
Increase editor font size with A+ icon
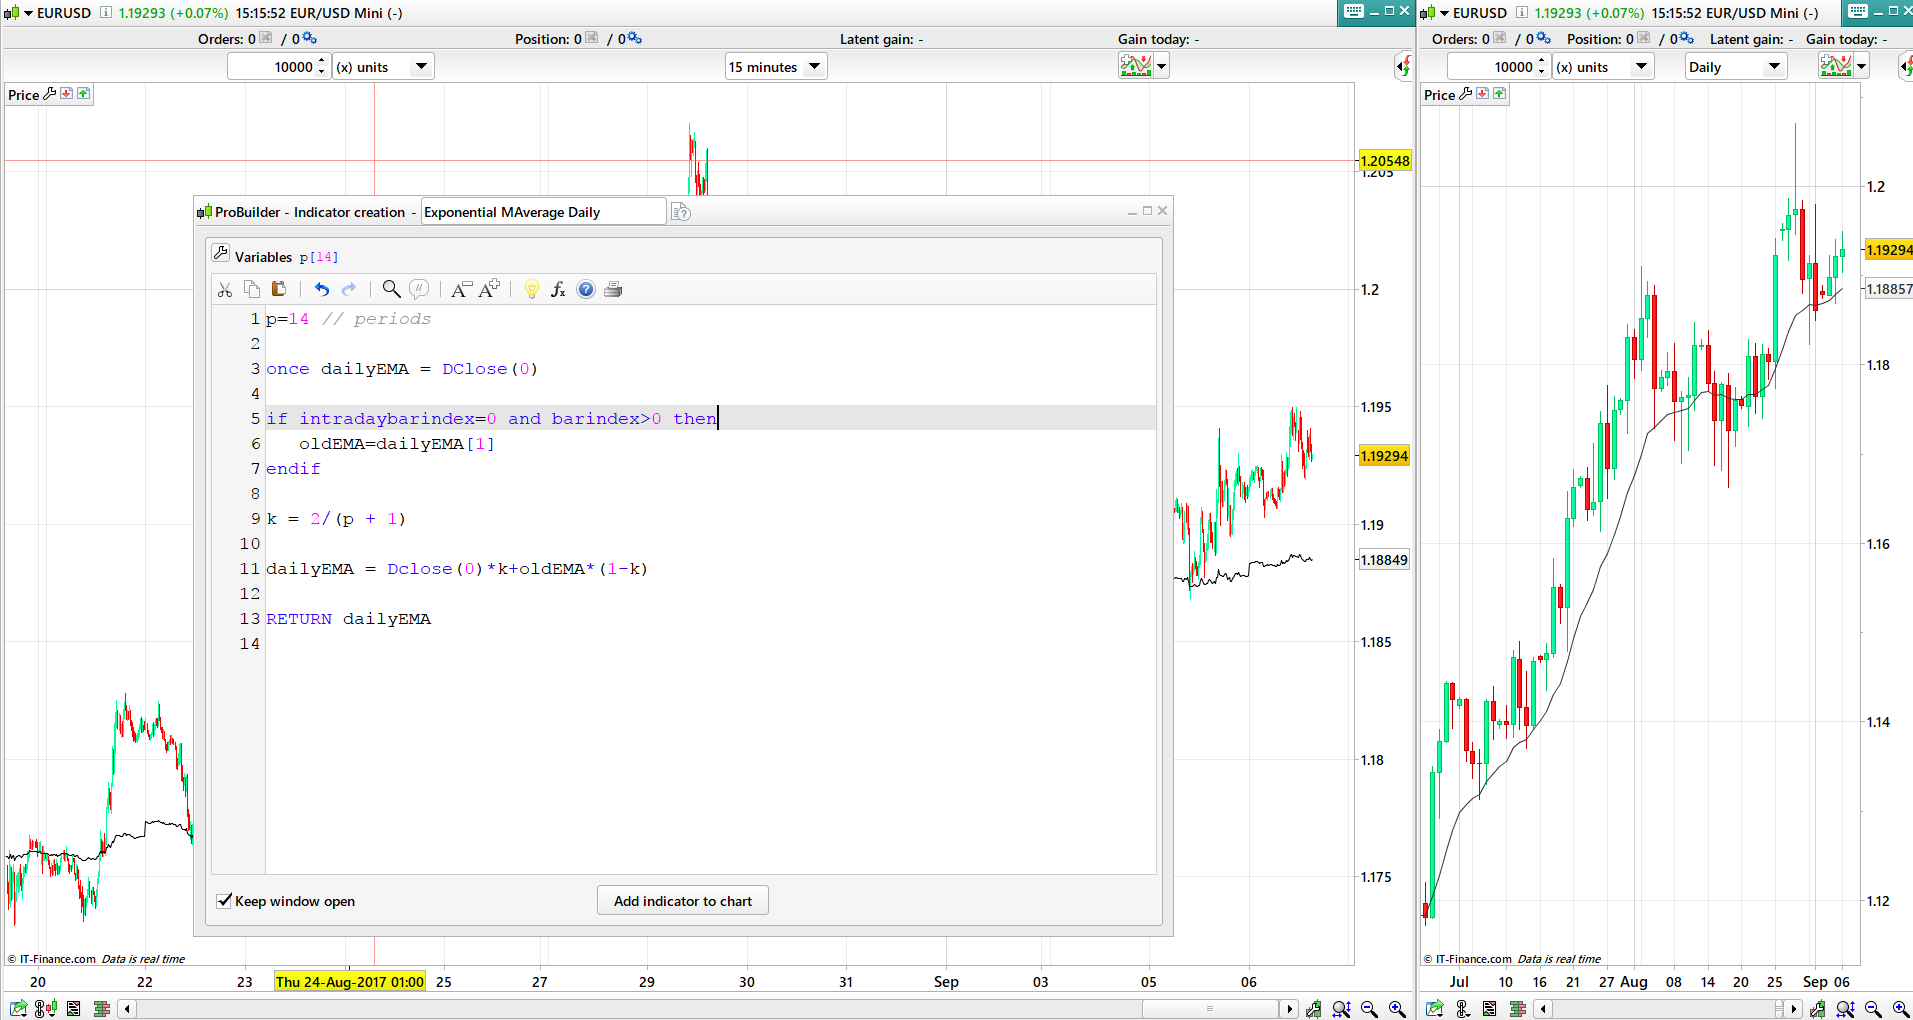[x=488, y=289]
